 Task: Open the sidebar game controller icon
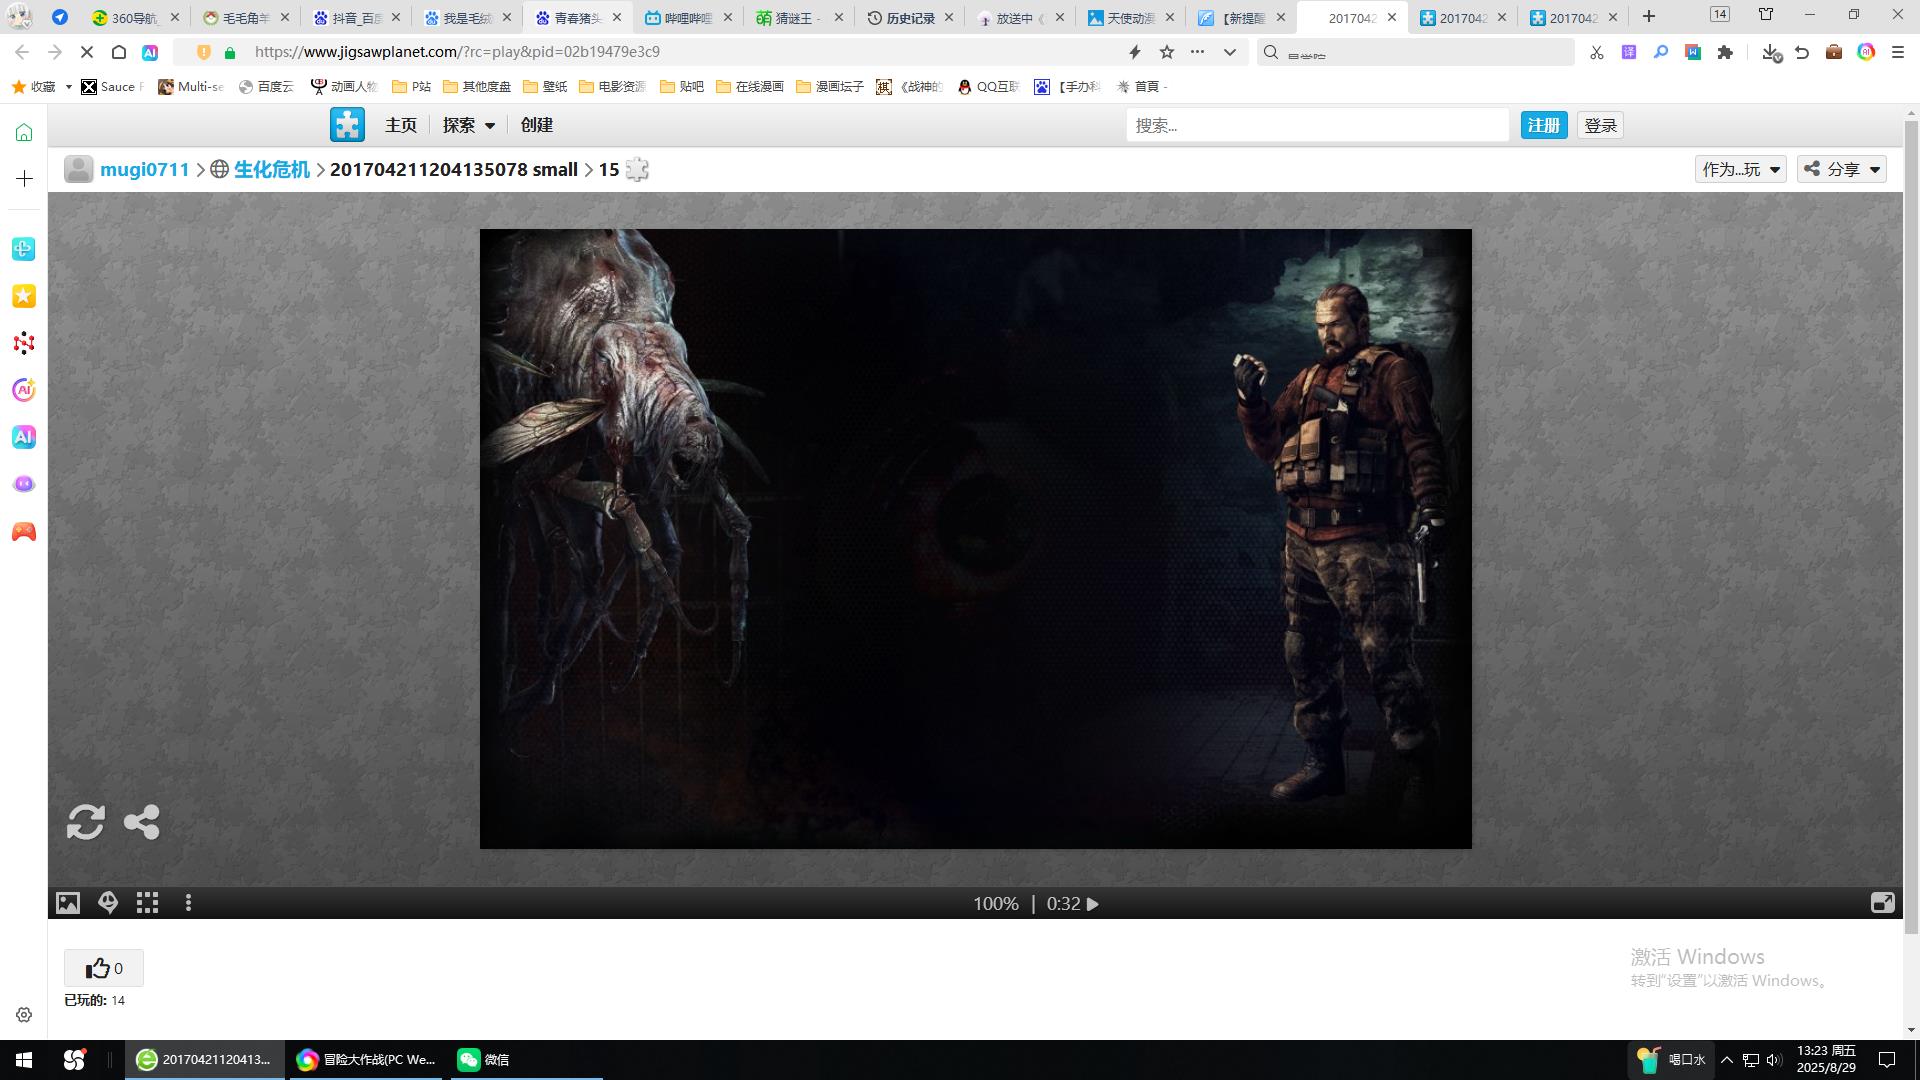pos(24,532)
